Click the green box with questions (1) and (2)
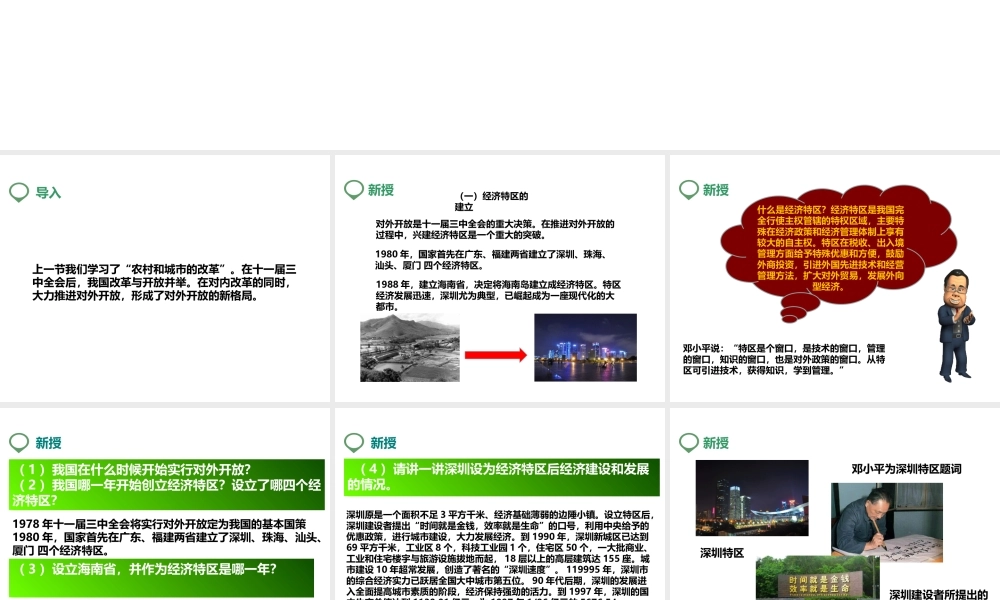 click(x=167, y=485)
